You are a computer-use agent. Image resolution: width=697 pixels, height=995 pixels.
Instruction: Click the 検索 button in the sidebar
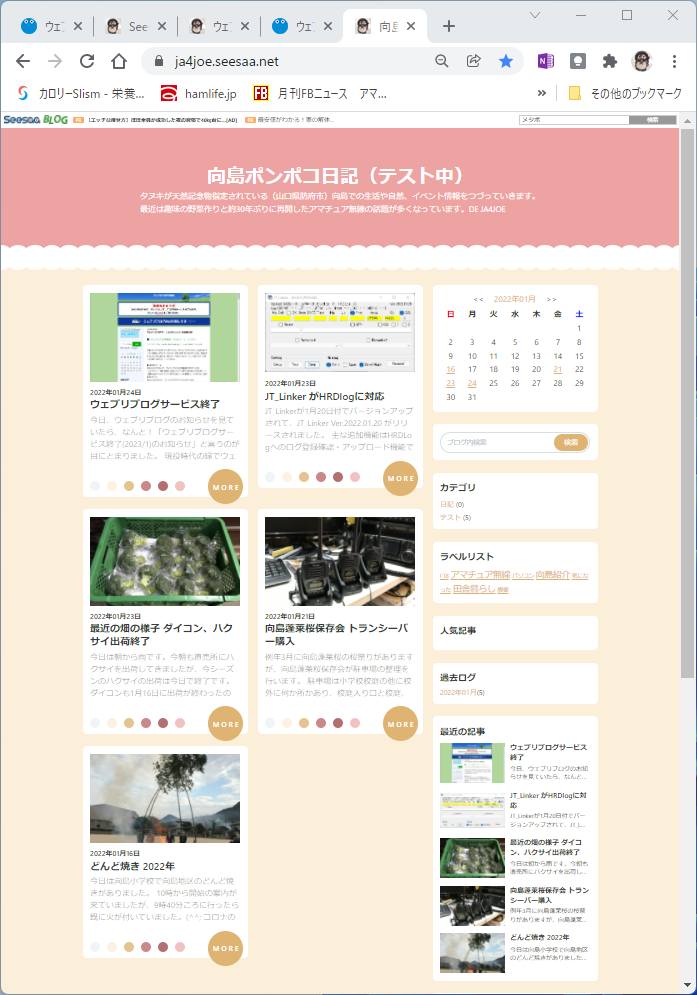tap(571, 442)
